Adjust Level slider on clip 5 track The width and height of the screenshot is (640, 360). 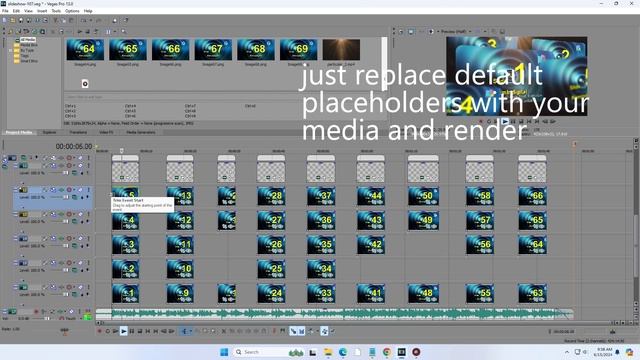pyautogui.click(x=66, y=197)
